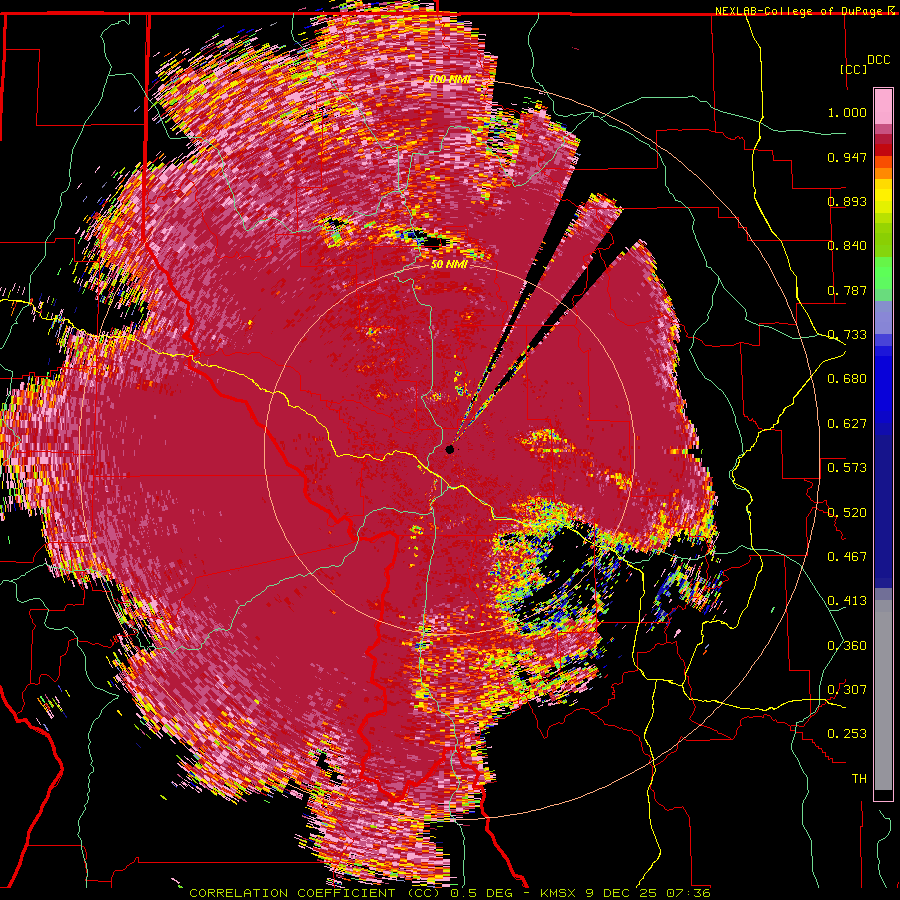Select the 0.307 scale value
Screen dimensions: 900x900
point(847,690)
